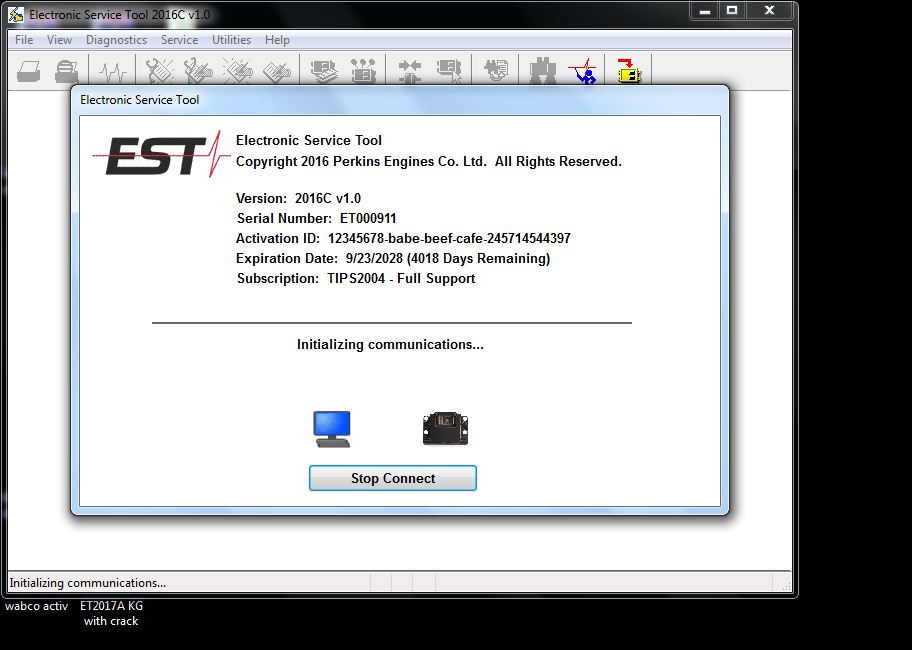Click the Copyright 2016 Perkins Engines line
This screenshot has width=912, height=650.
tap(429, 161)
